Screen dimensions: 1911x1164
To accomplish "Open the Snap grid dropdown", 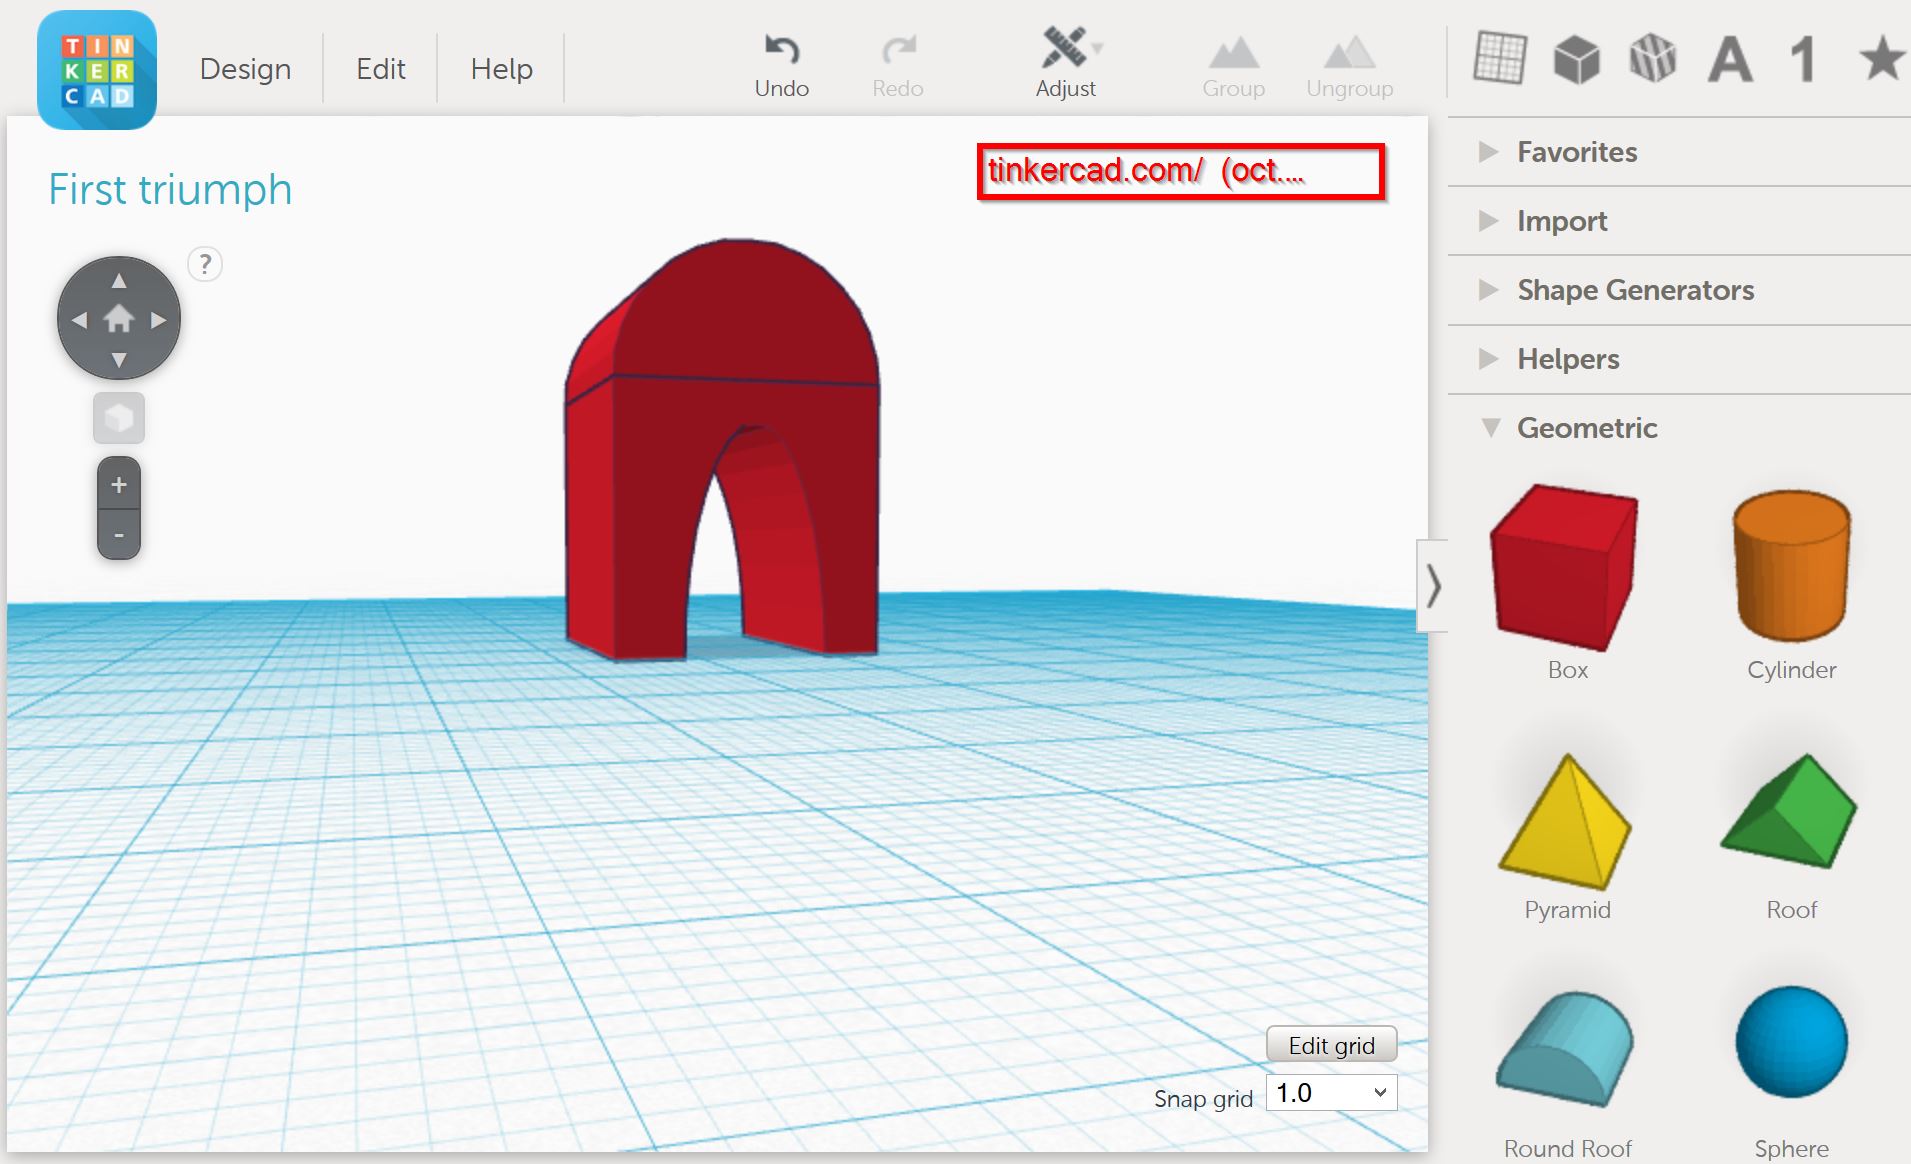I will coord(1331,1093).
